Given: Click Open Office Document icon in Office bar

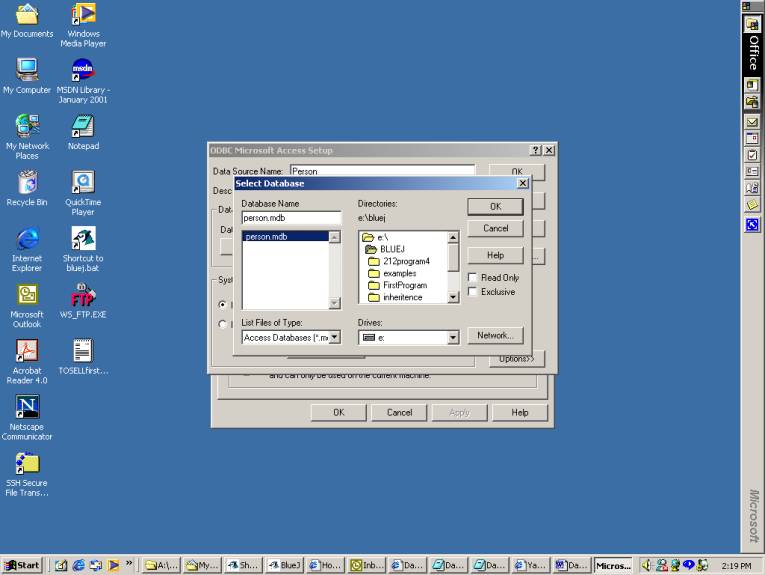Looking at the screenshot, I should point(752,102).
